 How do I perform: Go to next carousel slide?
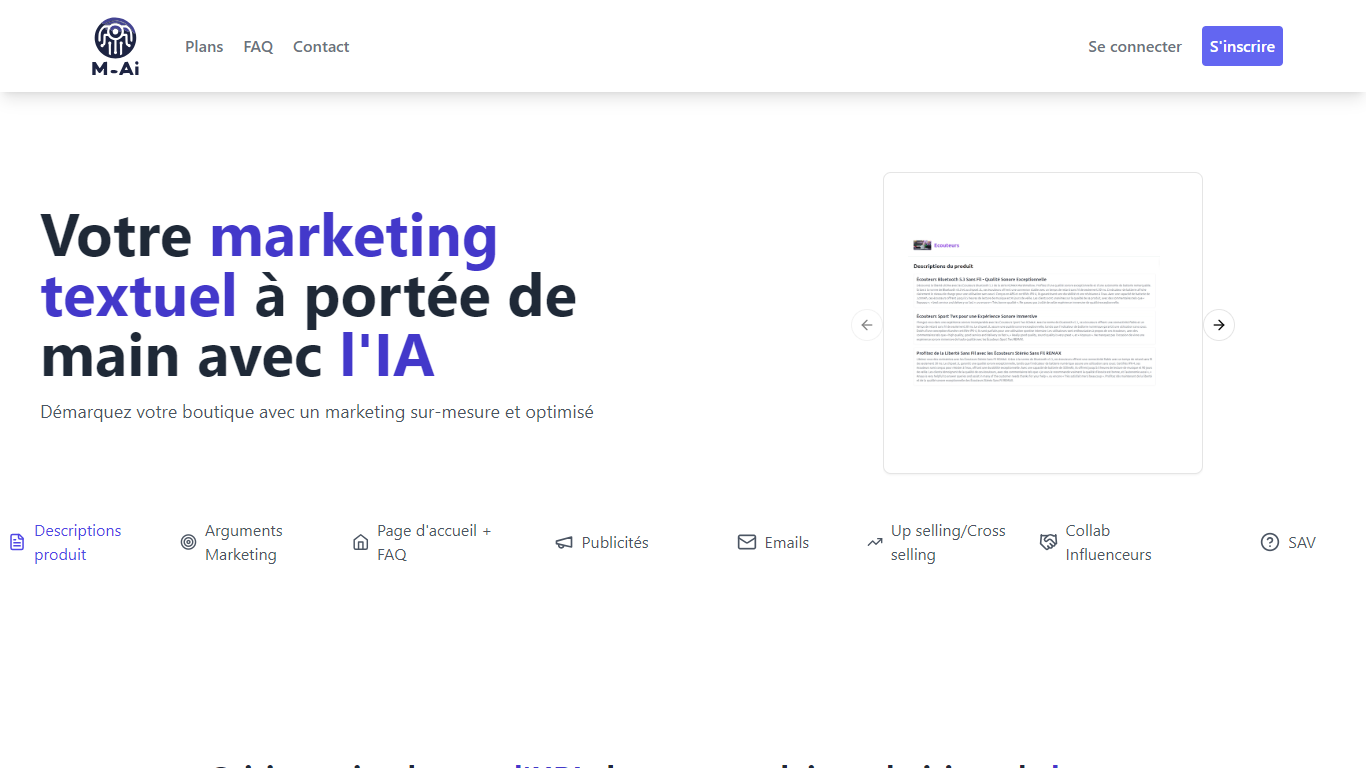coord(1218,325)
